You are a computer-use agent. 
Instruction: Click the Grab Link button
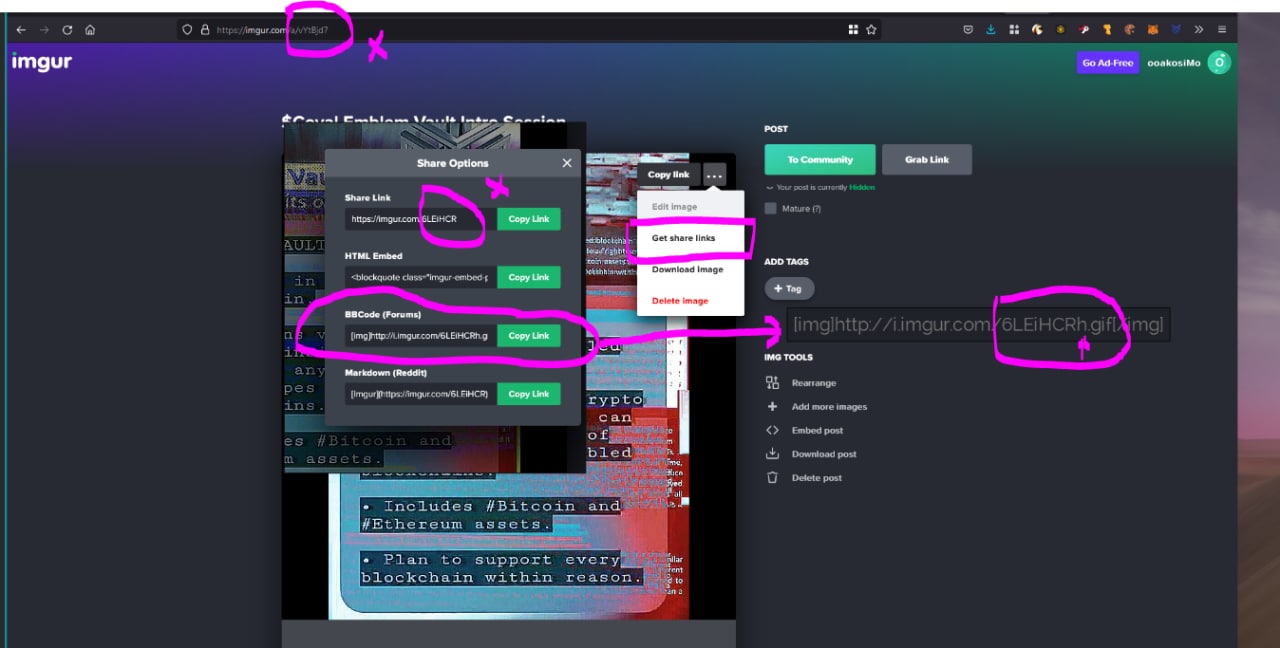[927, 160]
